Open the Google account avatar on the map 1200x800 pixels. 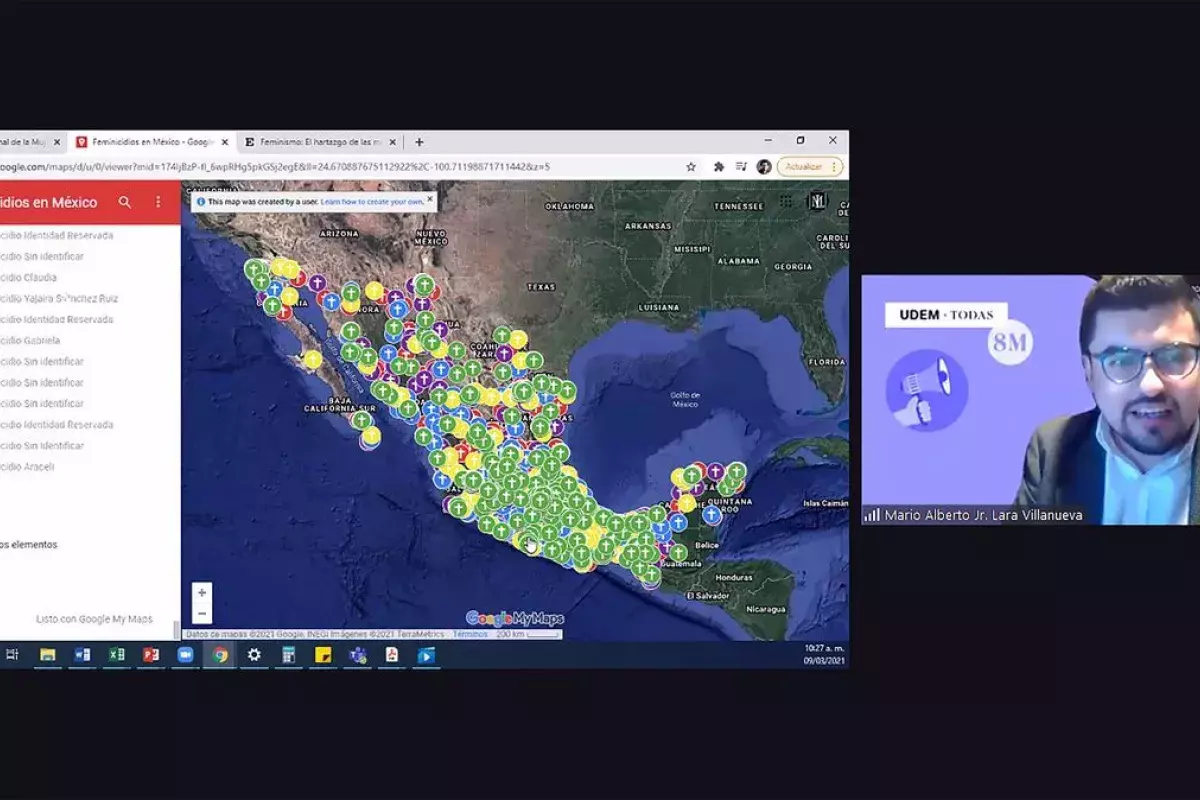[x=818, y=201]
